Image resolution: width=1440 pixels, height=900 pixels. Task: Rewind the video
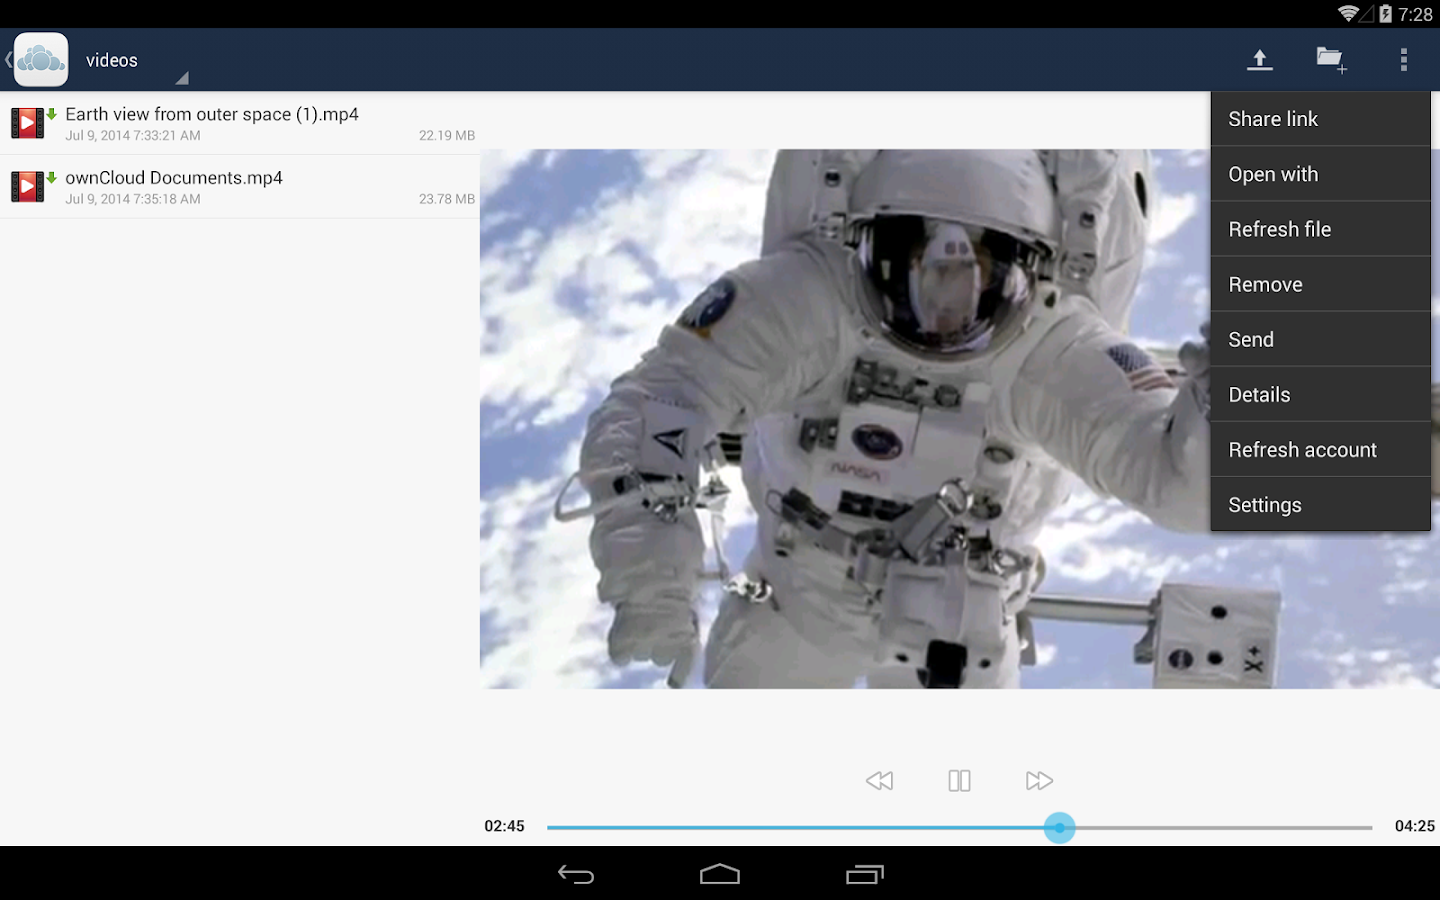[x=879, y=780]
